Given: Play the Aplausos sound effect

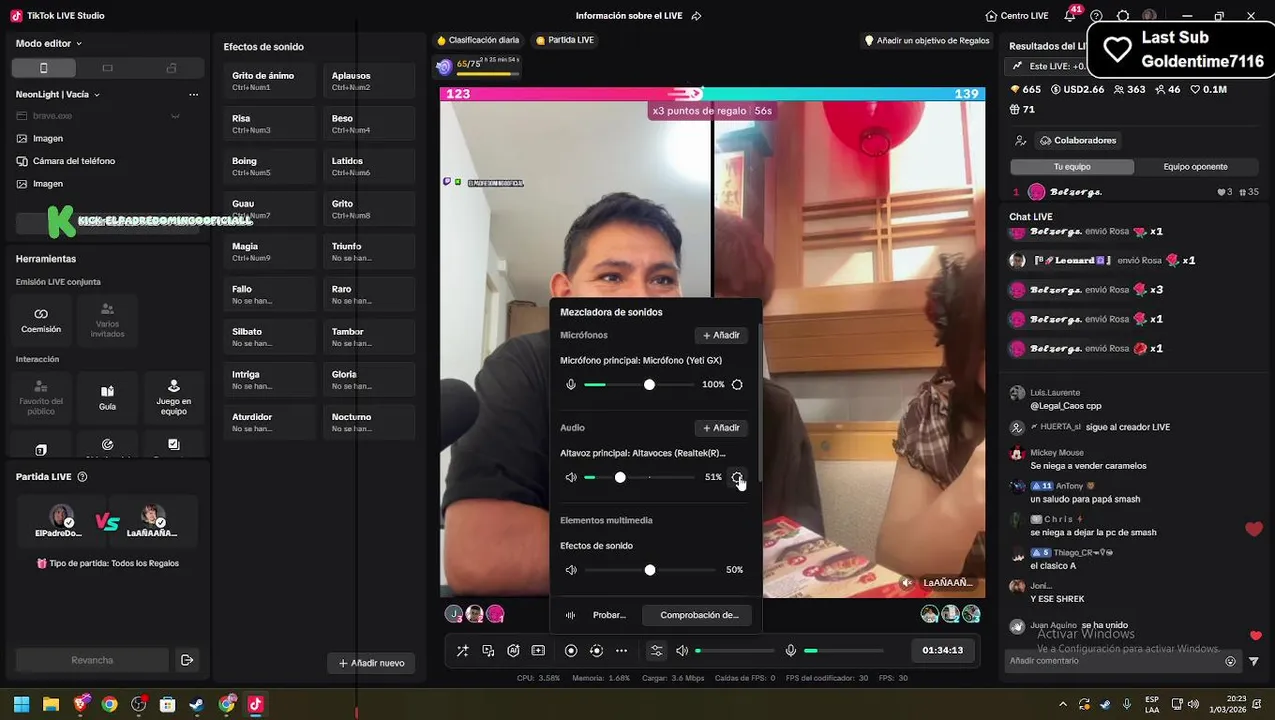Looking at the screenshot, I should 369,80.
